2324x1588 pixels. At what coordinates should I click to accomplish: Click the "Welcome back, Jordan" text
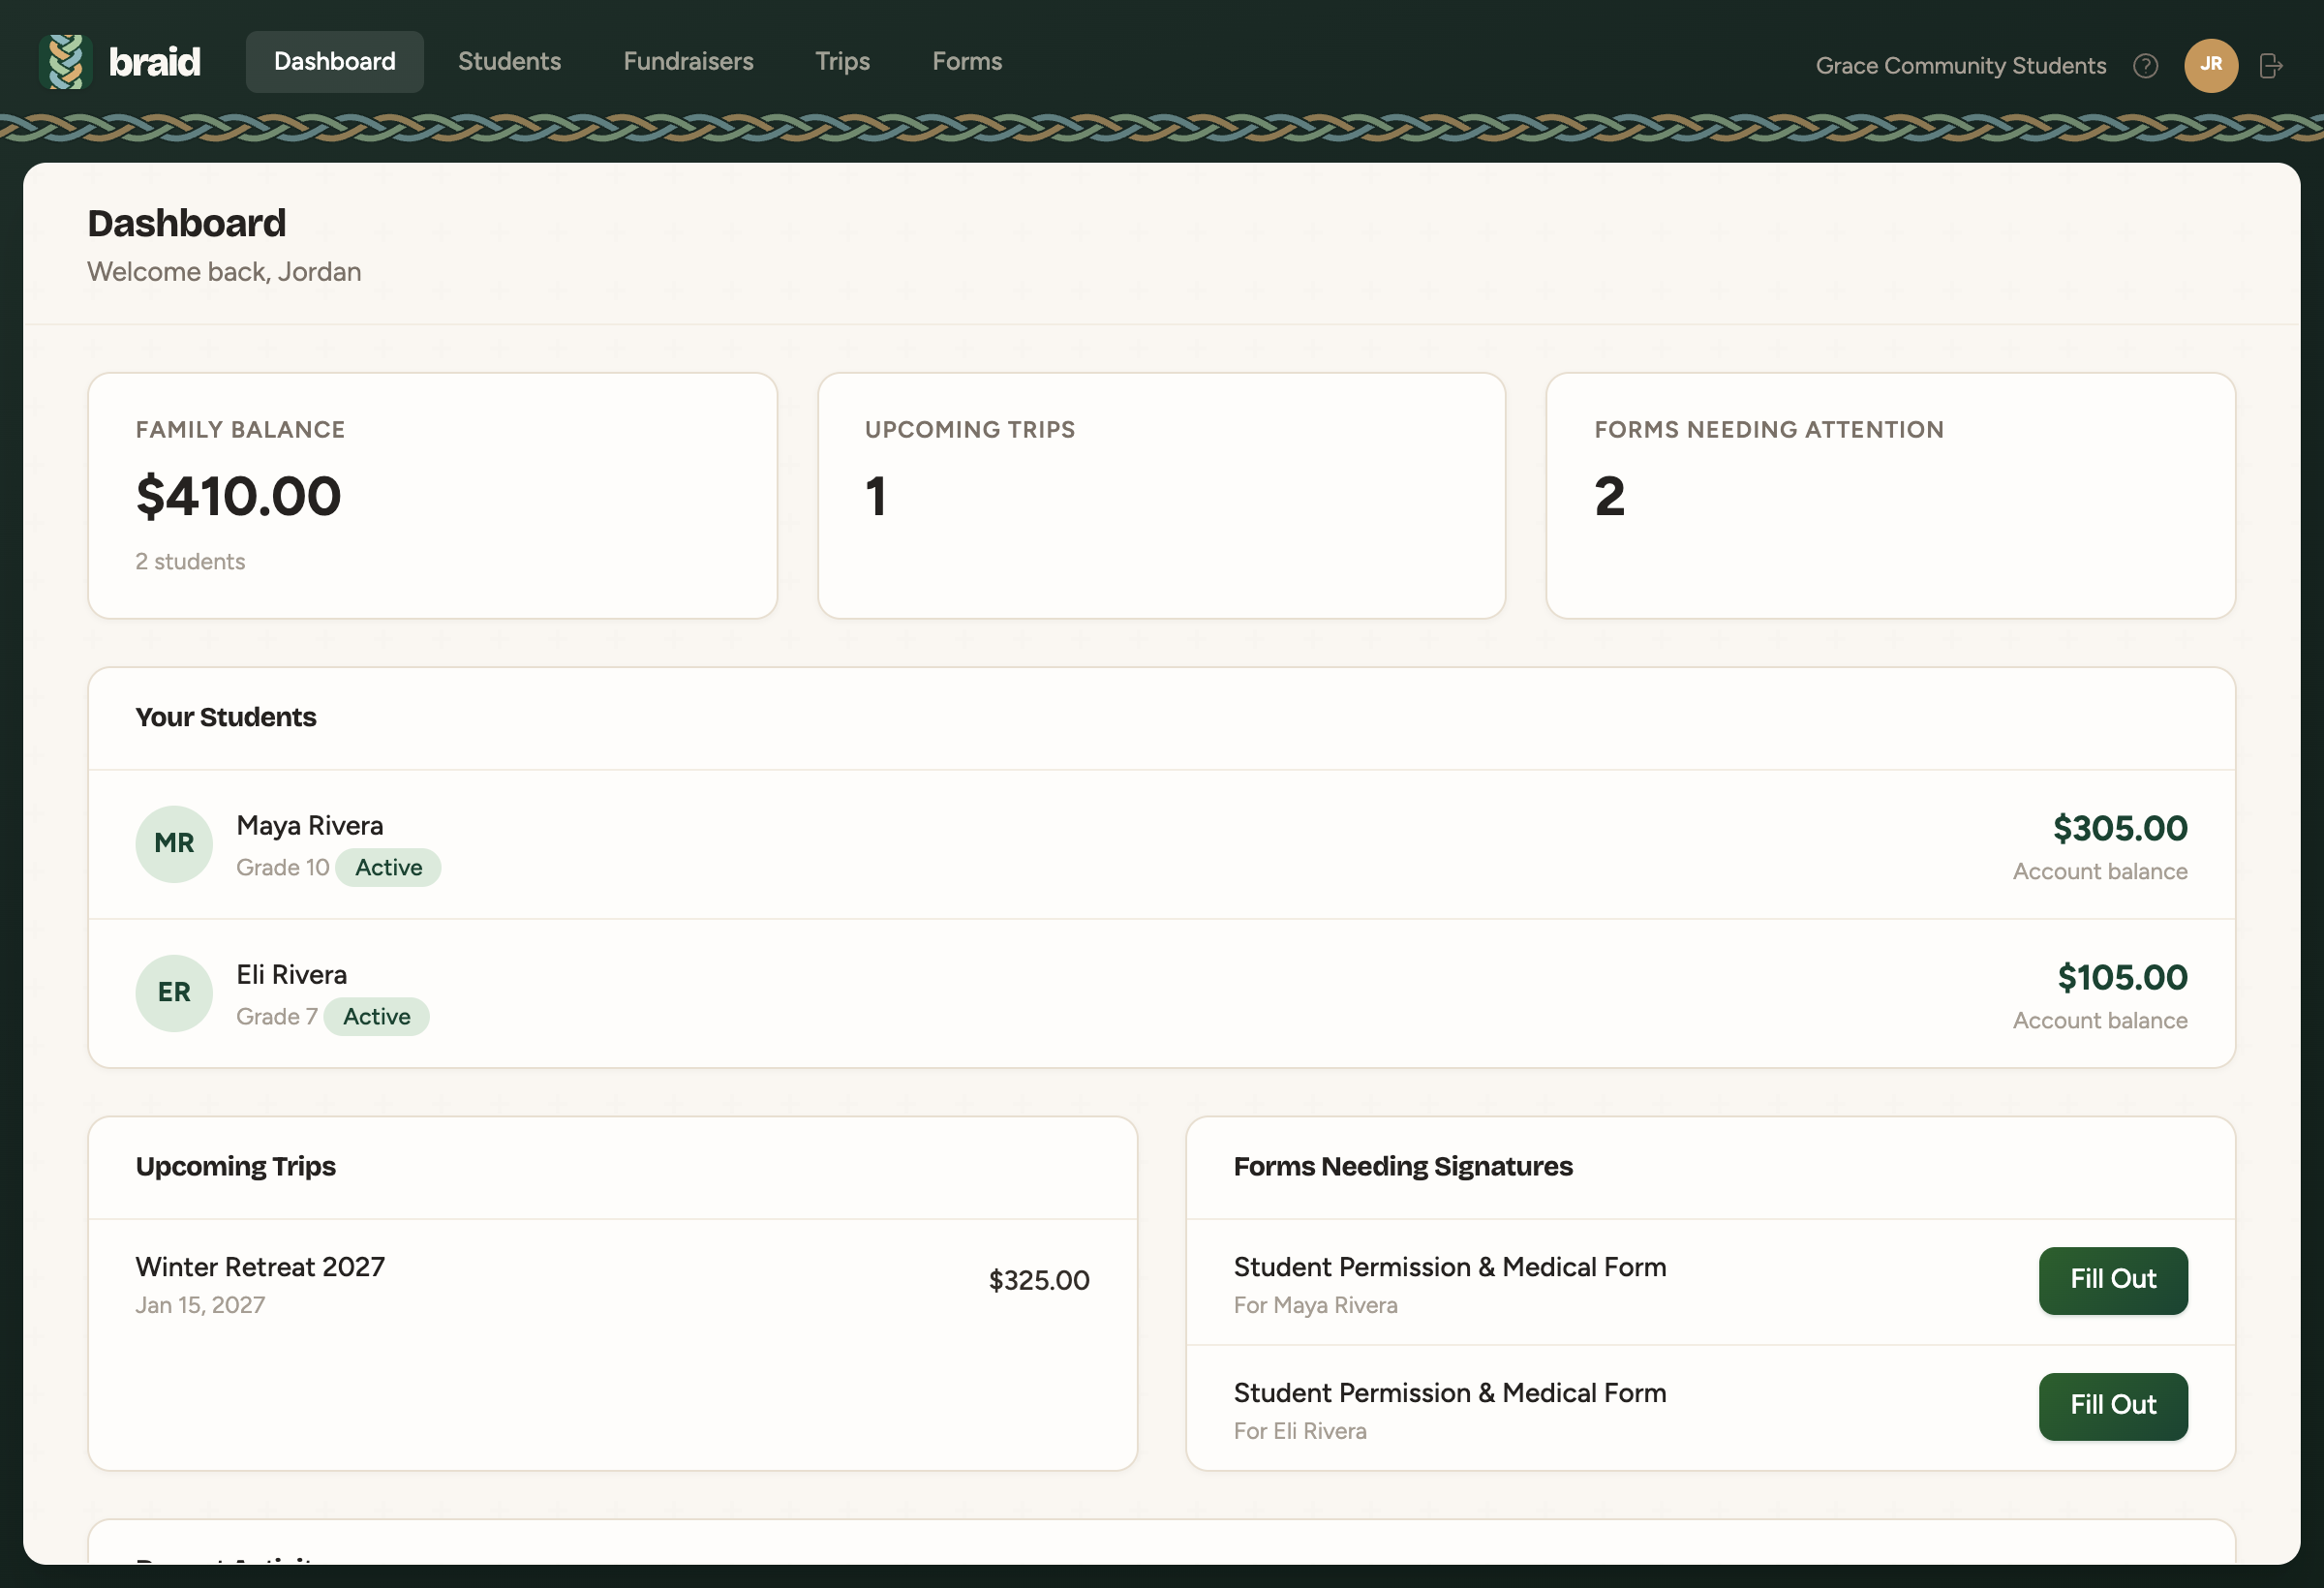click(224, 272)
